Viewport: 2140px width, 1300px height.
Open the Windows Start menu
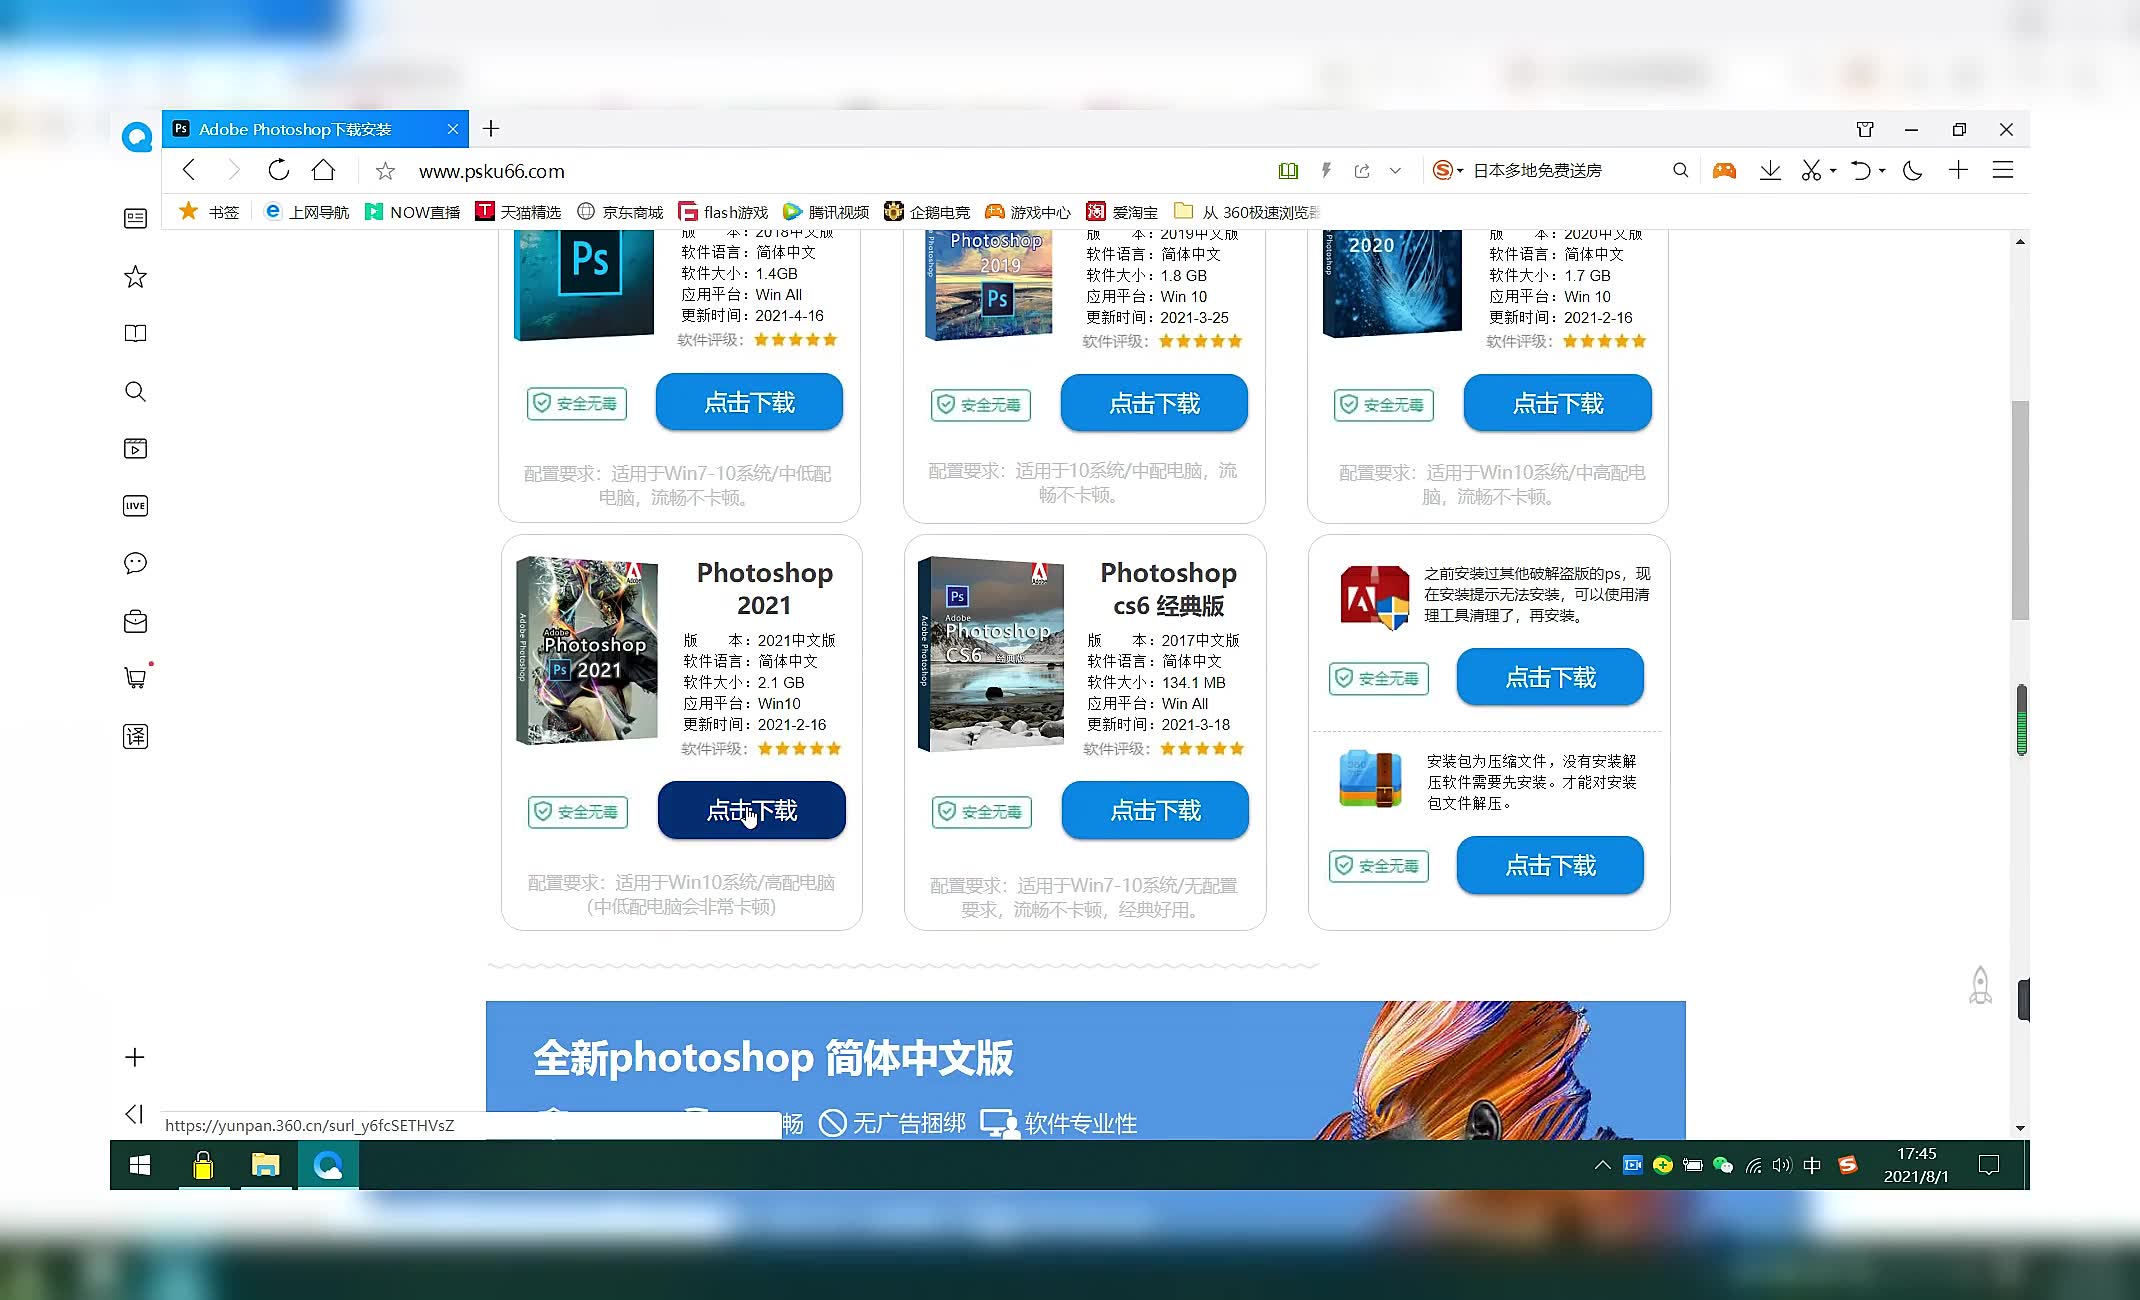(x=140, y=1165)
